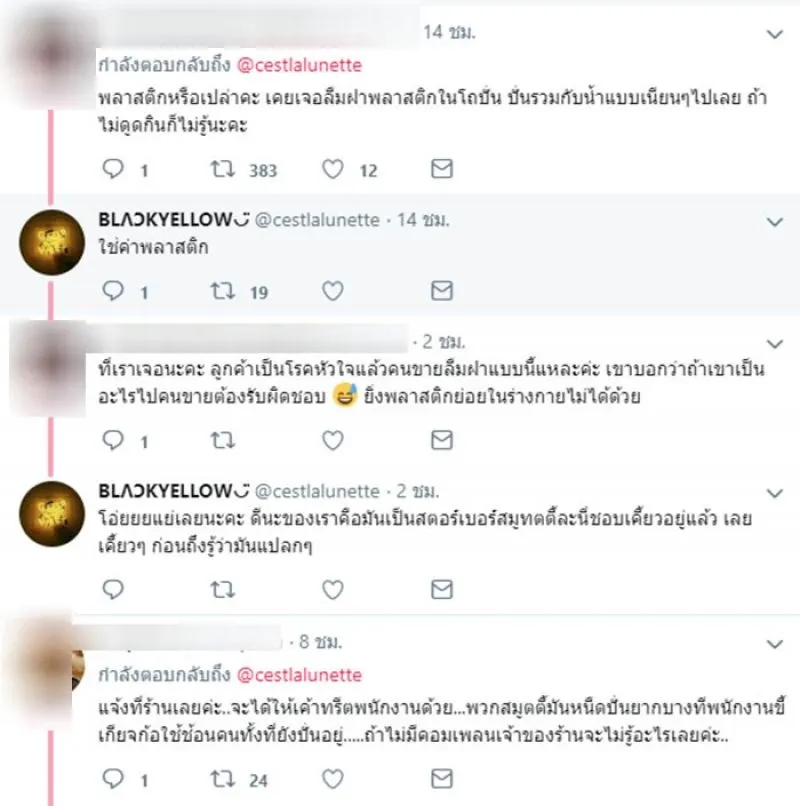
Task: Expand options chevron on the top tweet
Action: (775, 34)
